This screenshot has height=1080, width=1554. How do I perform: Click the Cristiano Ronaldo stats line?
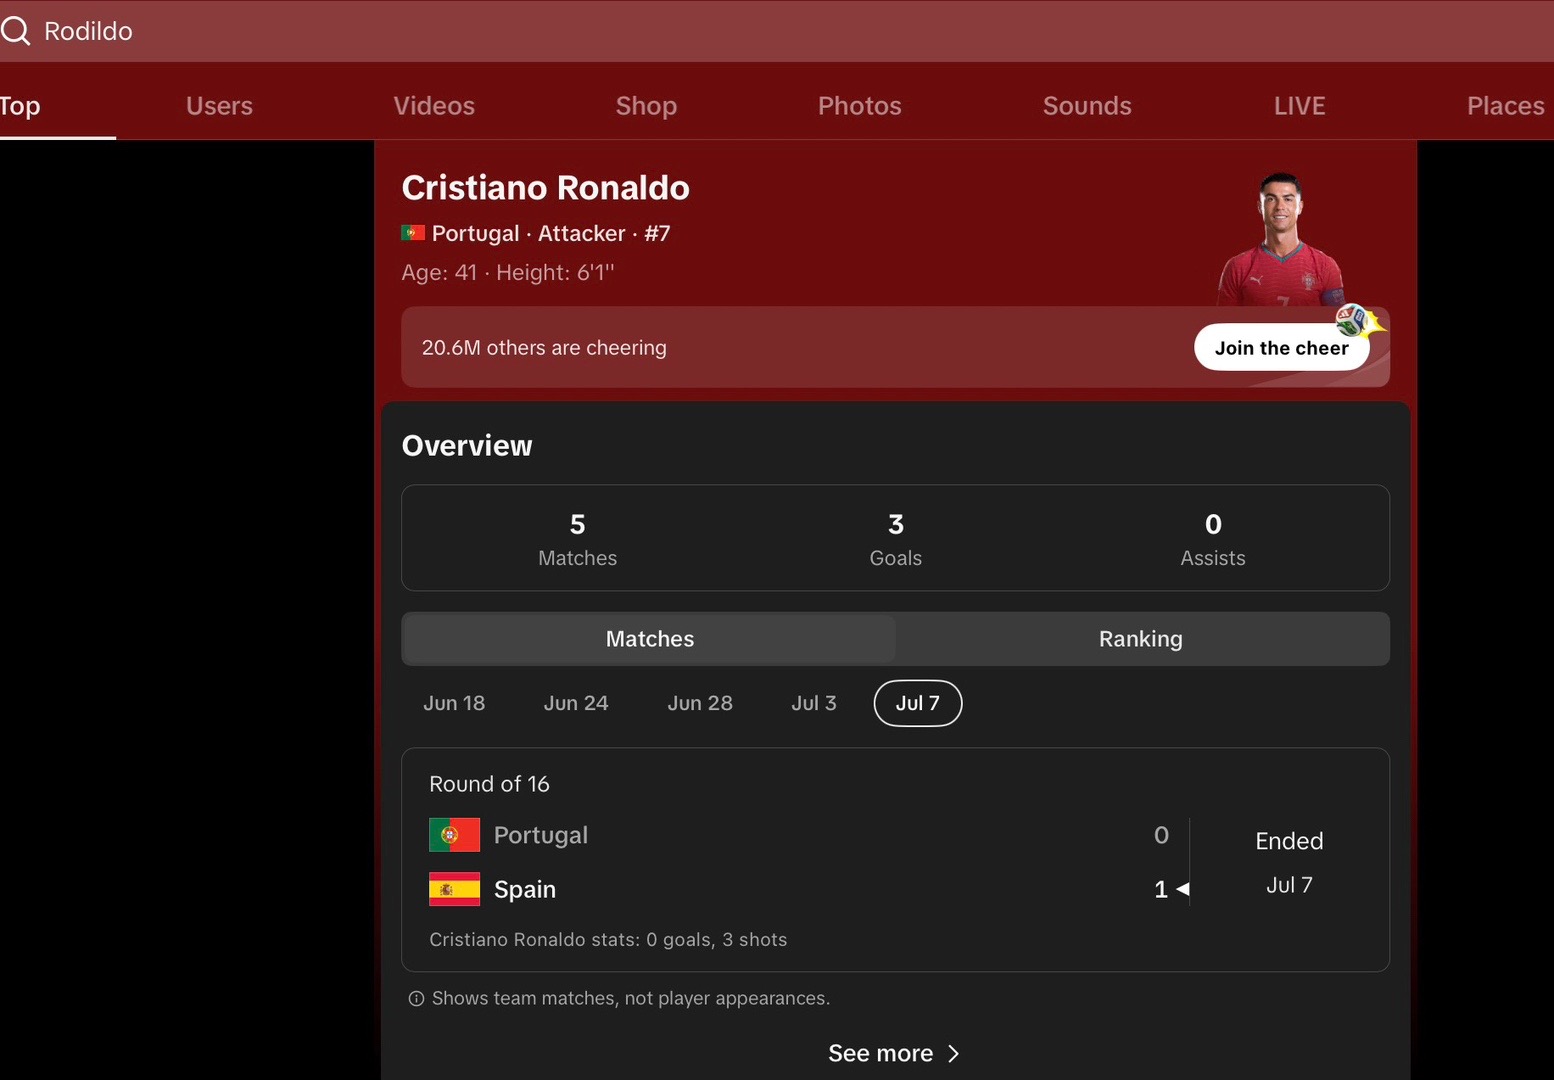coord(608,940)
